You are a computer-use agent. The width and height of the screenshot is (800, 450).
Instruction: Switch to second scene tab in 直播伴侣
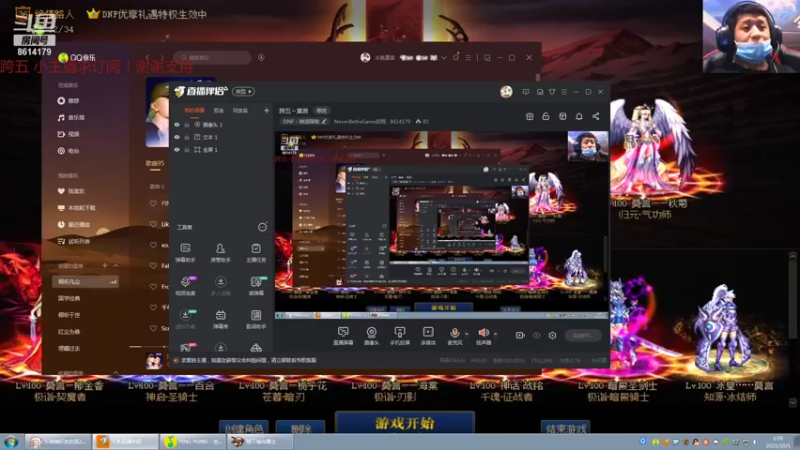coord(219,110)
